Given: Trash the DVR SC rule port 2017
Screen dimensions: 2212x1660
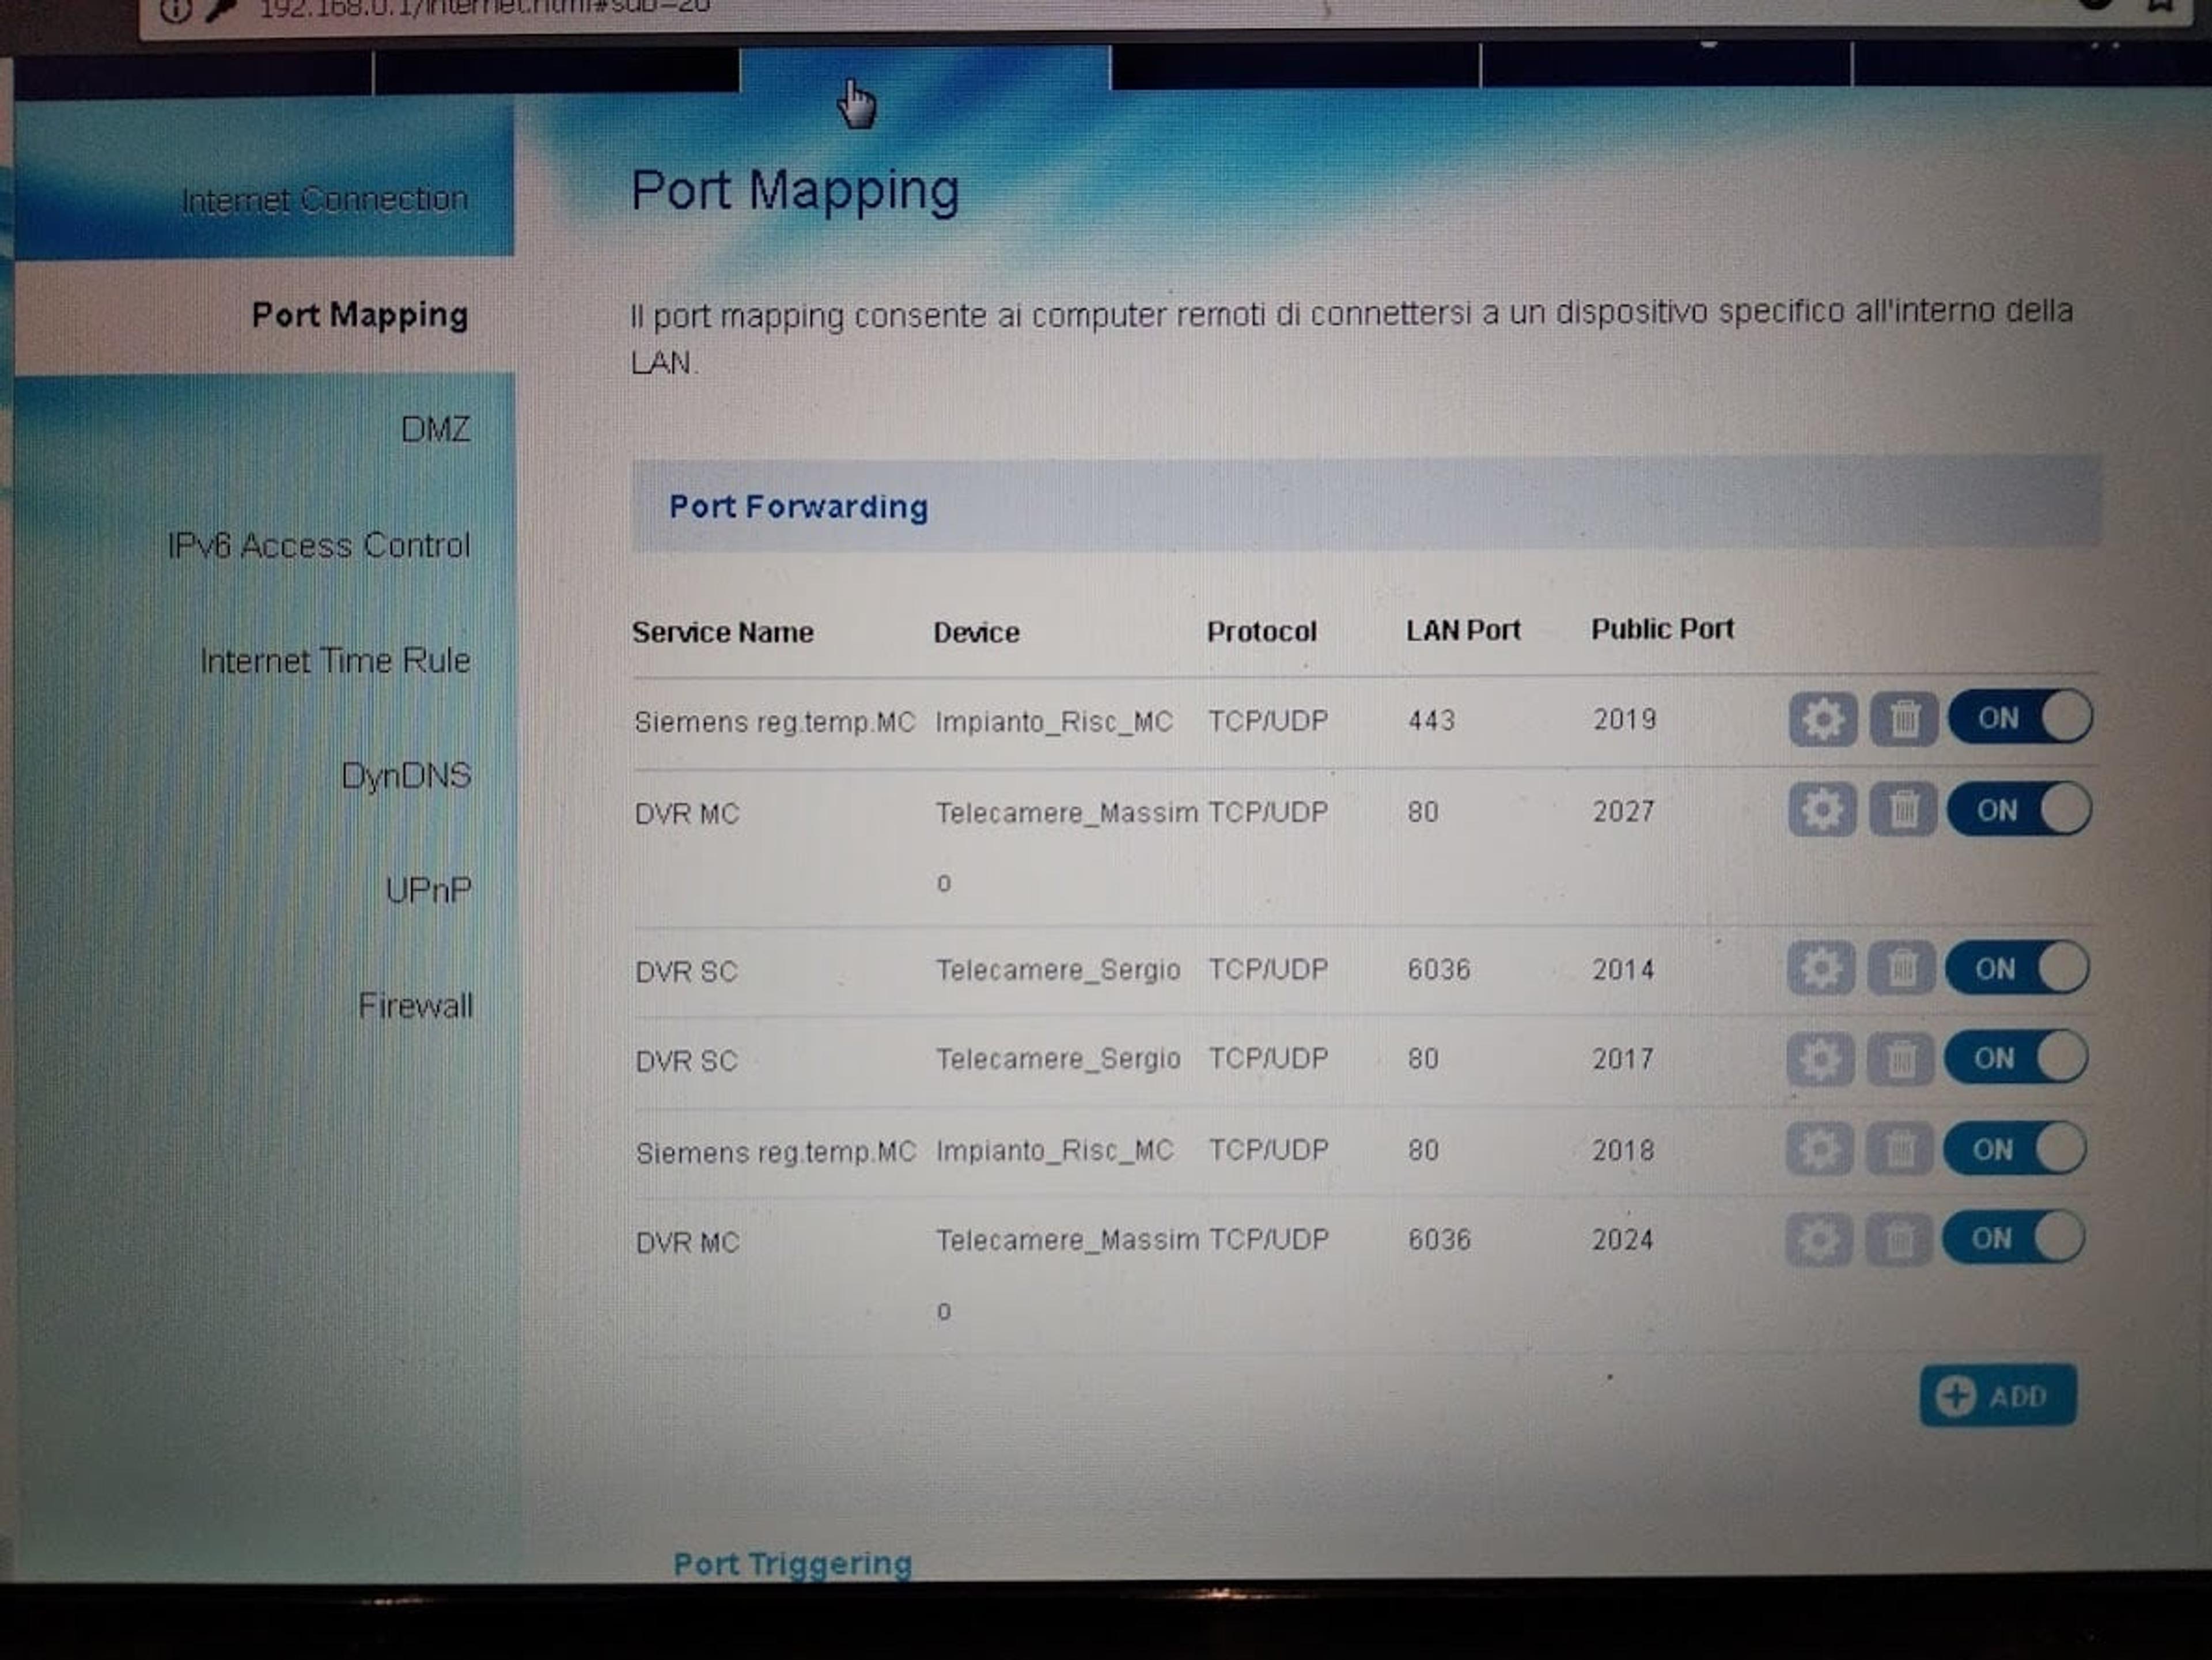Looking at the screenshot, I should coord(1901,1059).
